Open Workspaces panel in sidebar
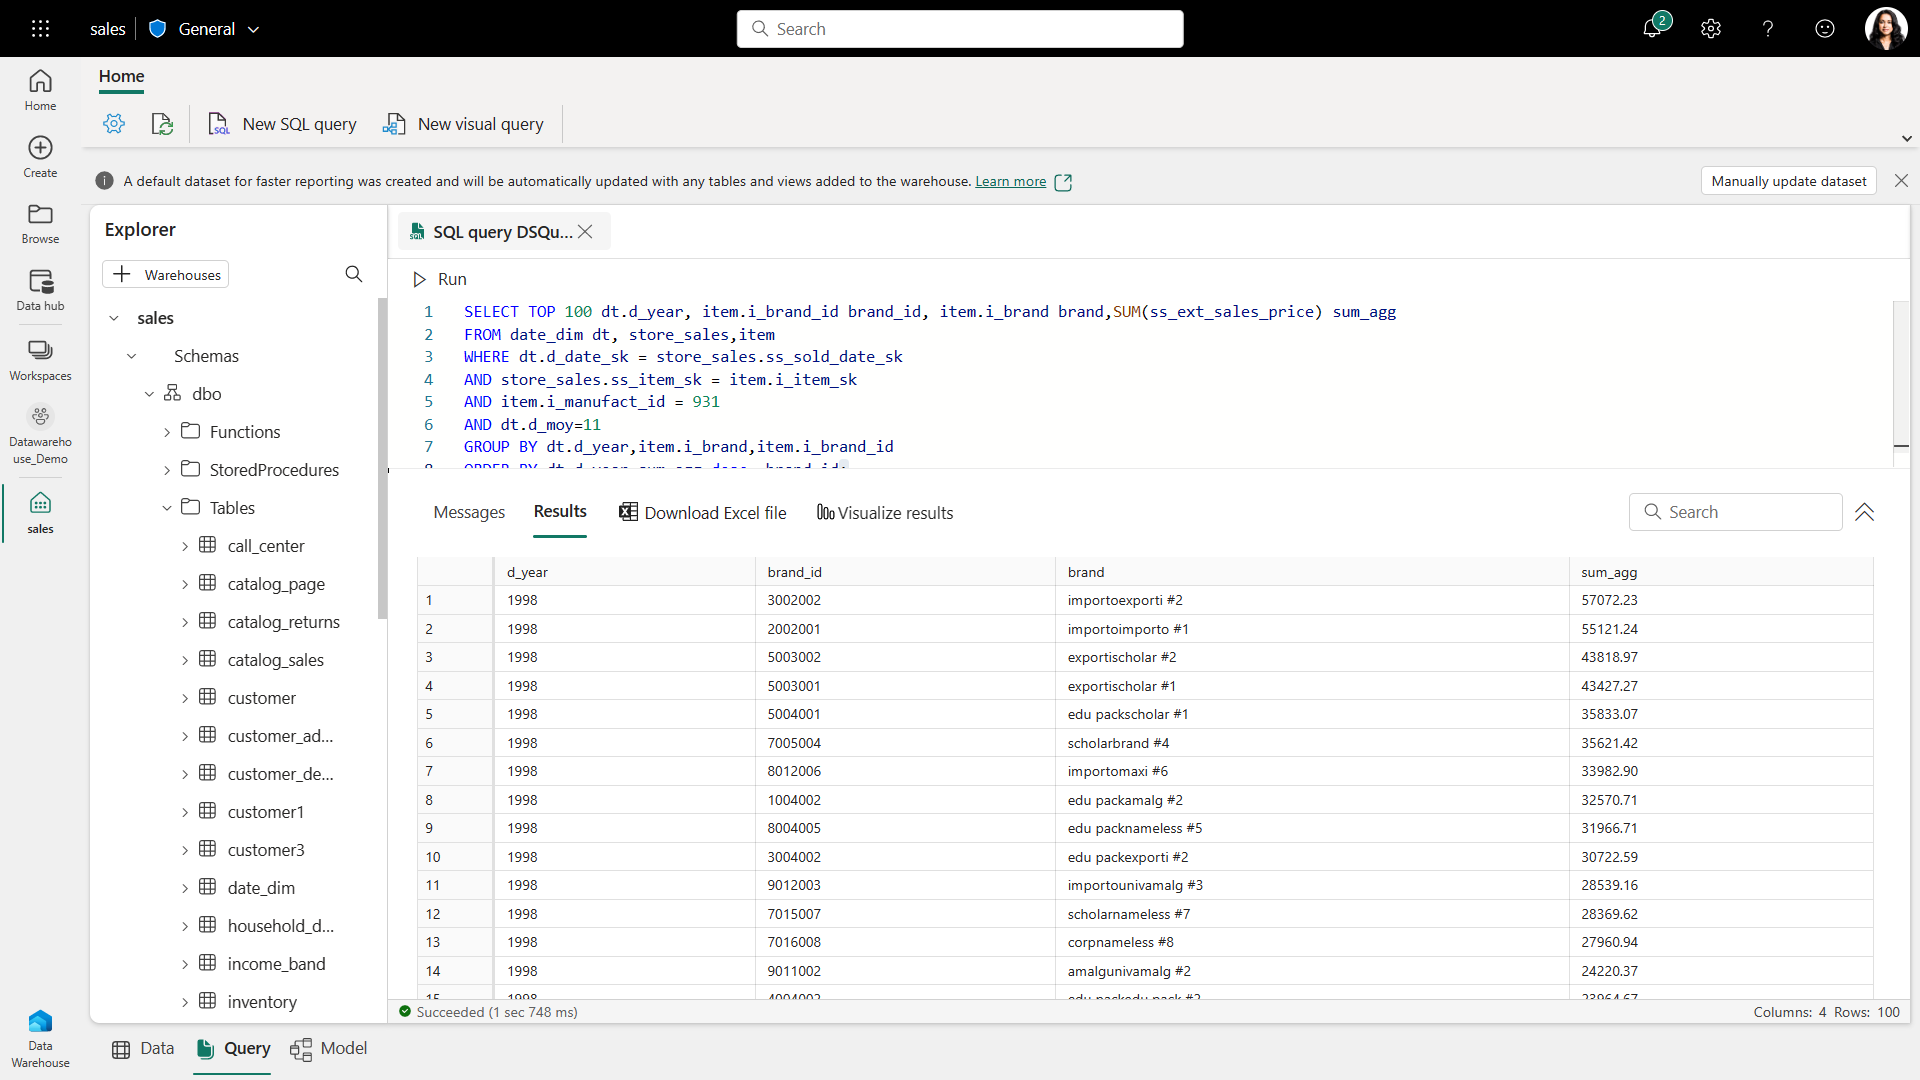Viewport: 1920px width, 1080px height. 40,360
